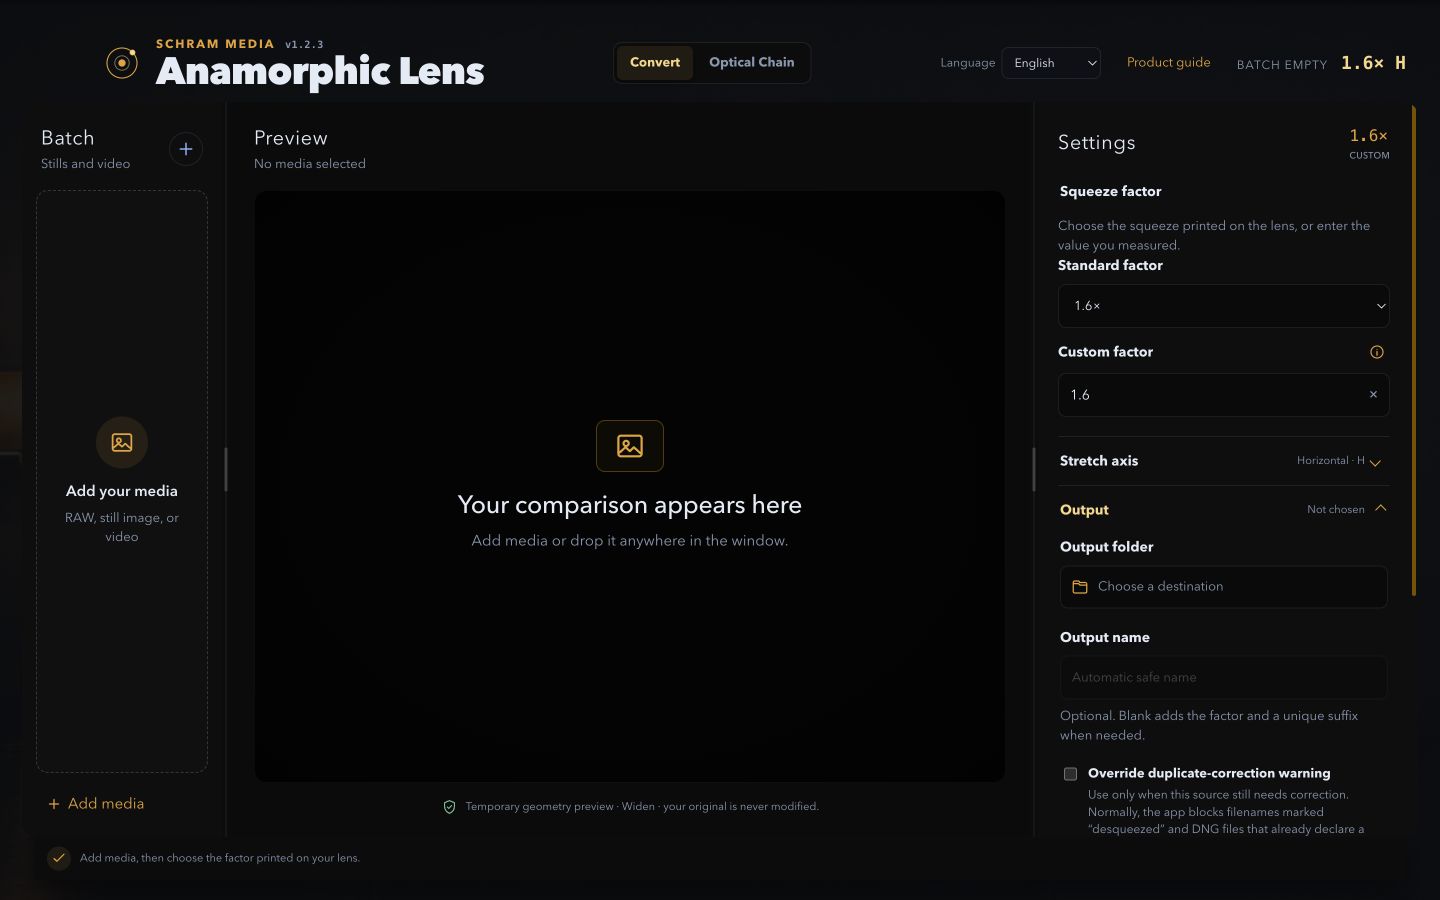Click the v1.2.3 version label
Viewport: 1440px width, 900px height.
[304, 44]
